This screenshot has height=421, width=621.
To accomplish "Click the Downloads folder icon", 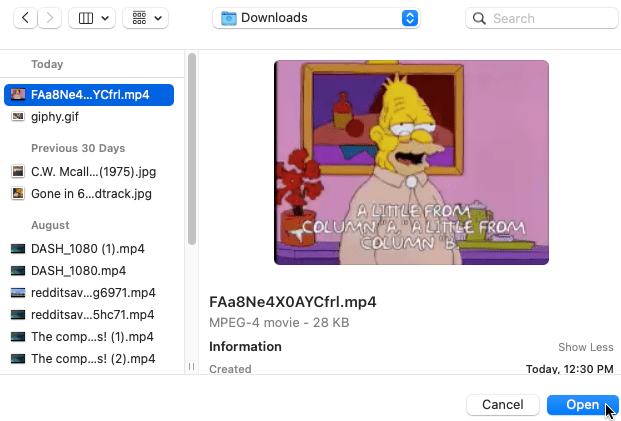I will coord(229,18).
